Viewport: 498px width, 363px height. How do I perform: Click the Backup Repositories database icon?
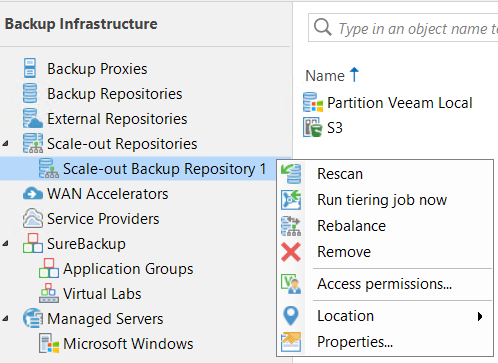click(x=30, y=93)
